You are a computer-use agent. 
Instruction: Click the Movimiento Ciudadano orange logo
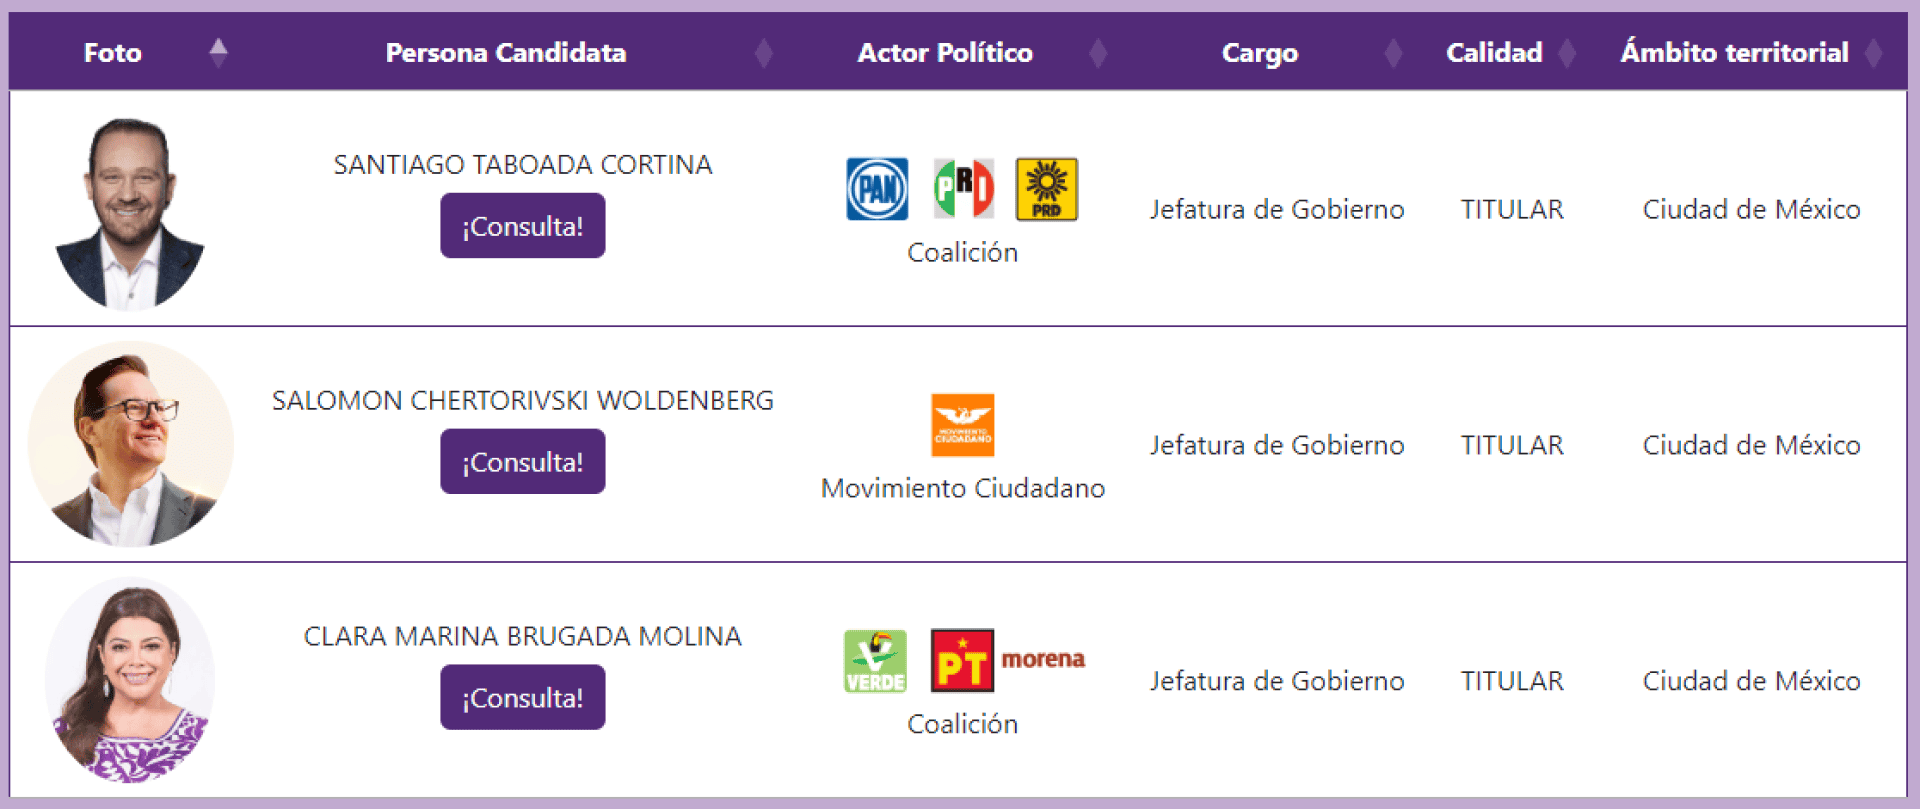(962, 425)
